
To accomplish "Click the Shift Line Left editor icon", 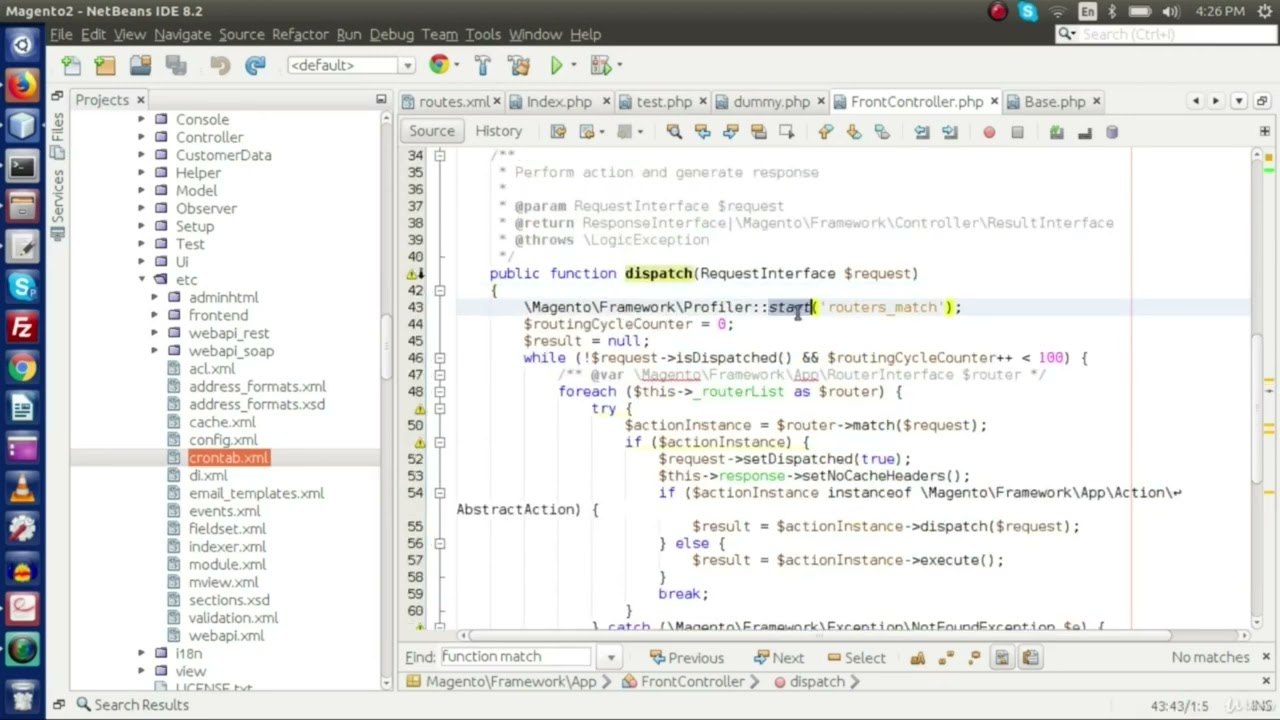I will coord(921,131).
